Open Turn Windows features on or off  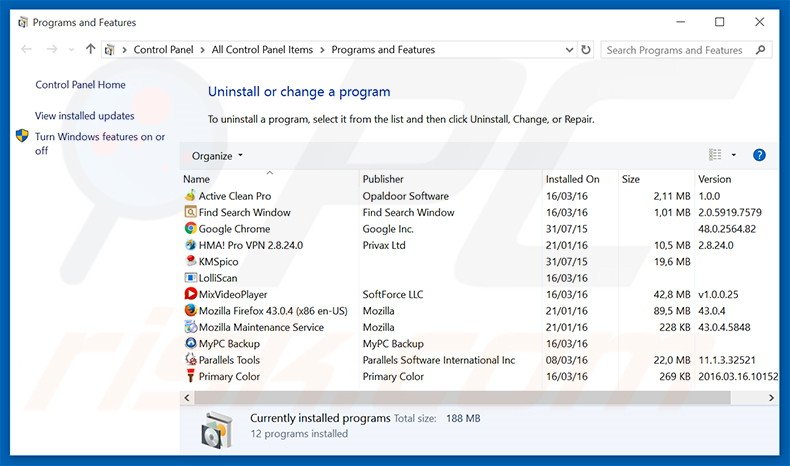100,144
